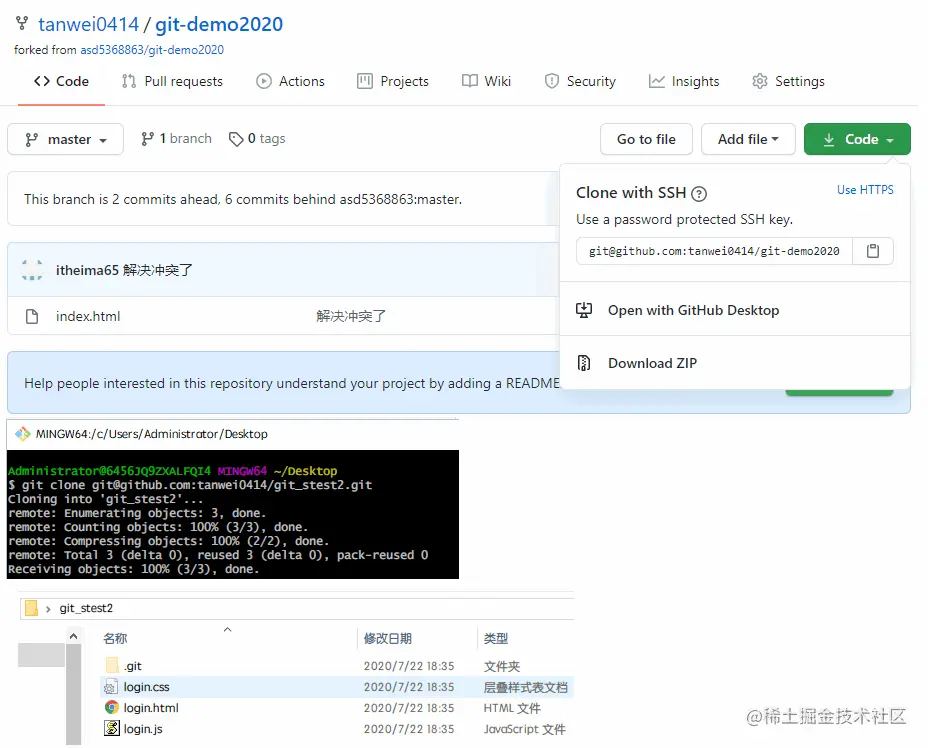Click the Use HTTPS link

point(865,190)
